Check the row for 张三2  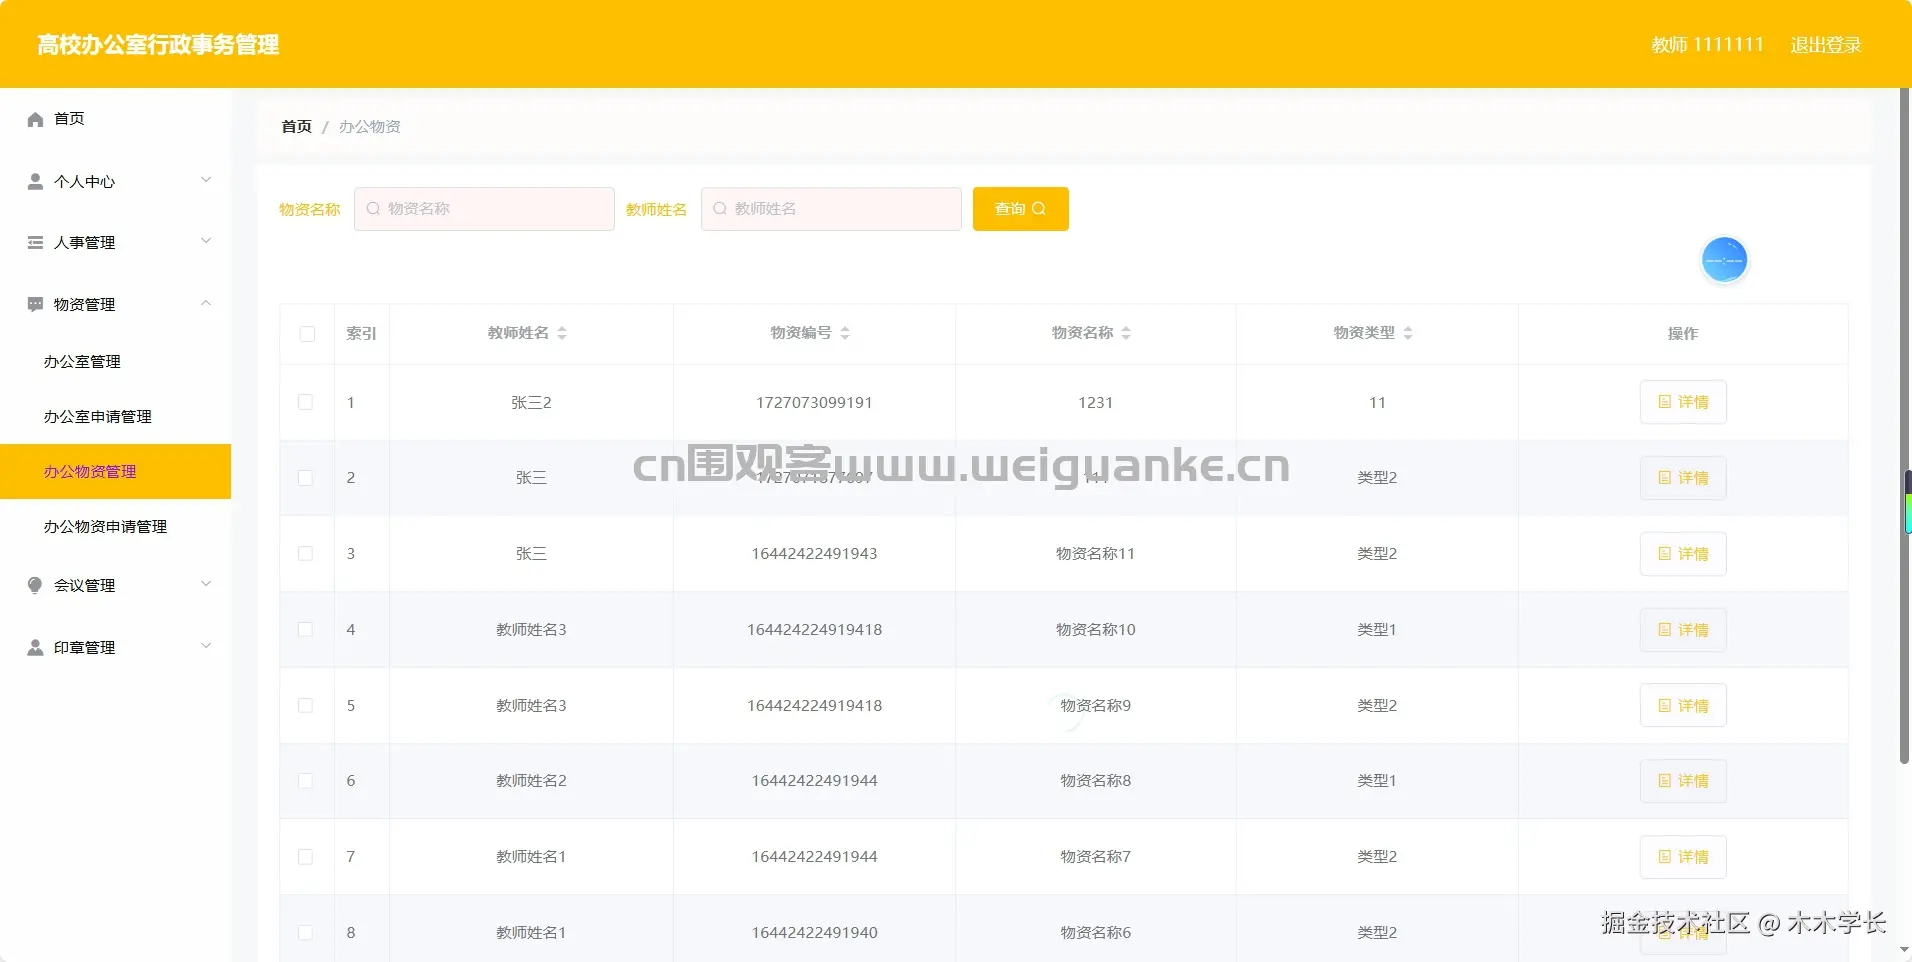pos(306,402)
